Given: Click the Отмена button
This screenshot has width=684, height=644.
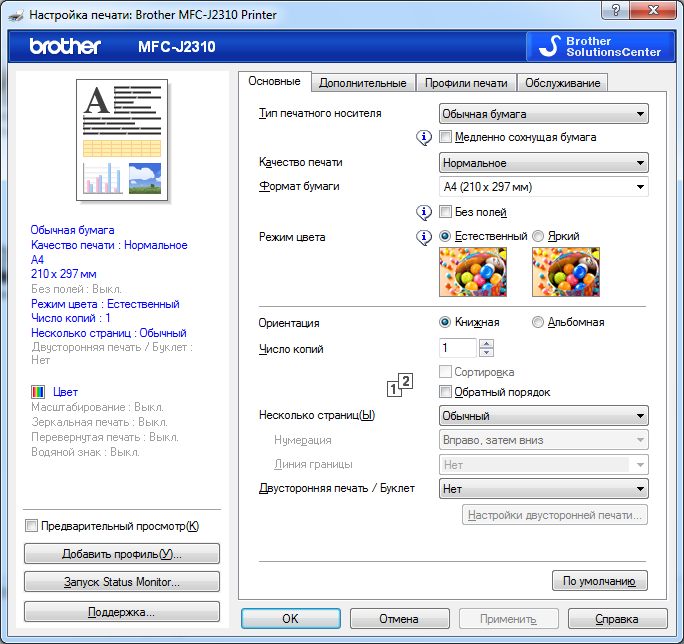Looking at the screenshot, I should tap(399, 618).
